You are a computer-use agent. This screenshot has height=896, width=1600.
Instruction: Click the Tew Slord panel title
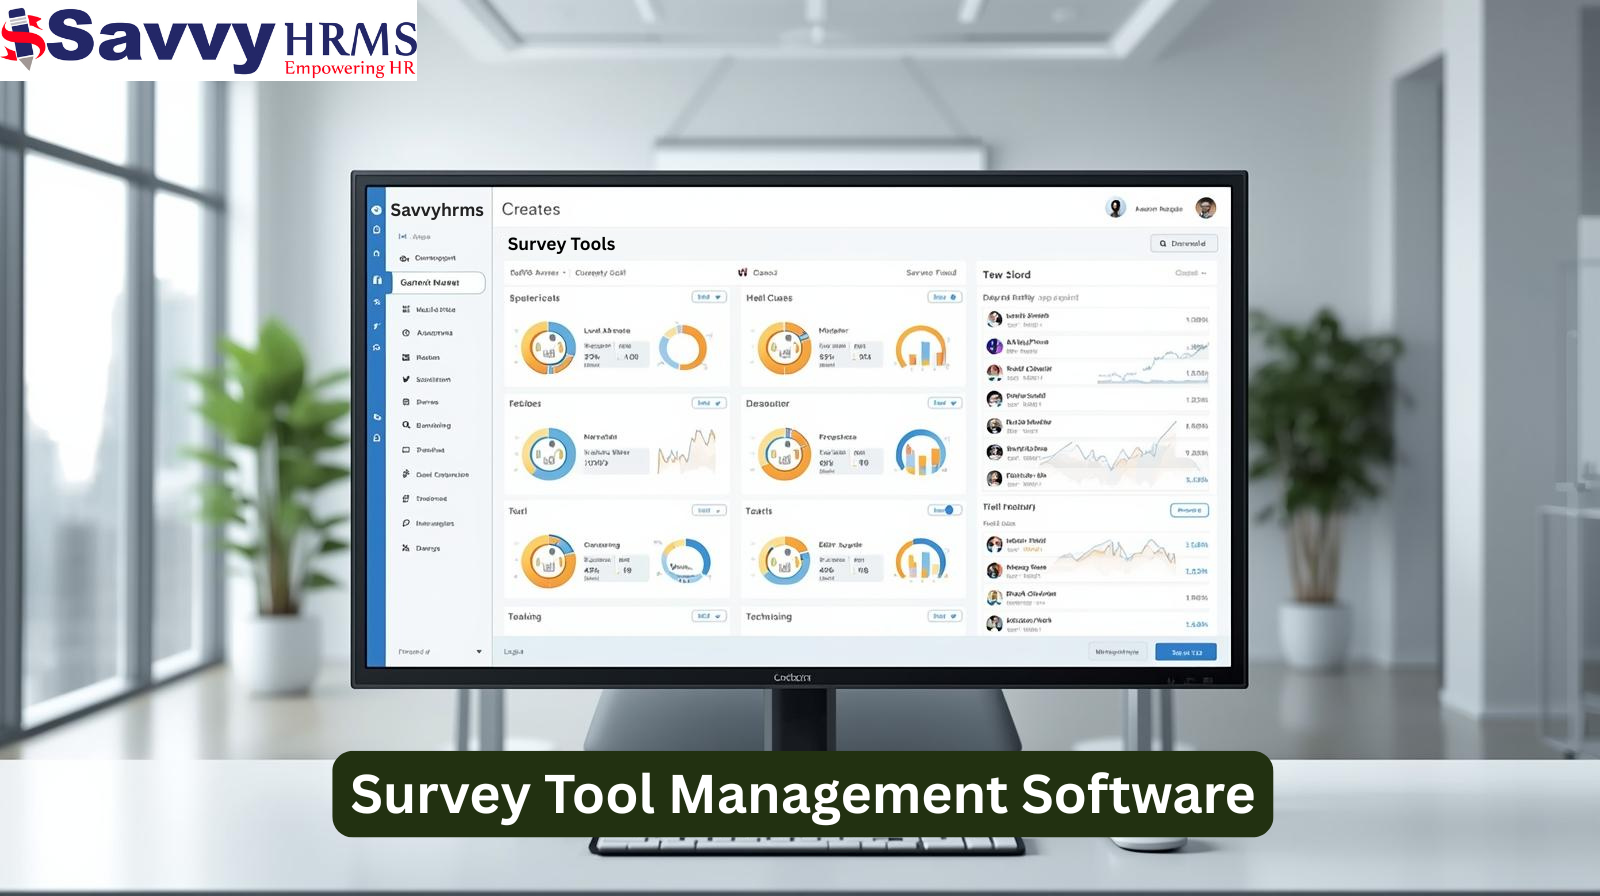pos(1006,274)
